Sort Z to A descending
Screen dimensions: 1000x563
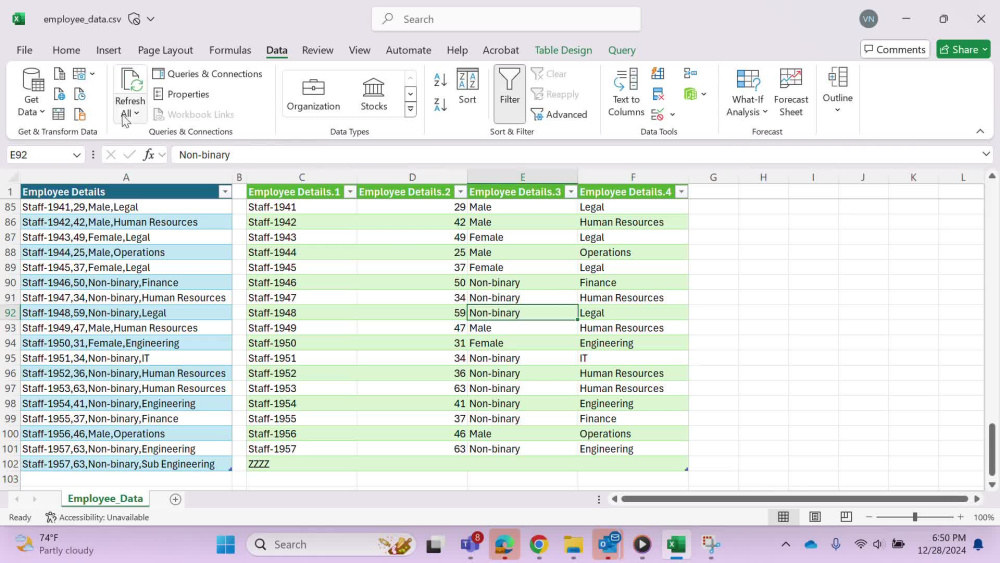pos(440,105)
